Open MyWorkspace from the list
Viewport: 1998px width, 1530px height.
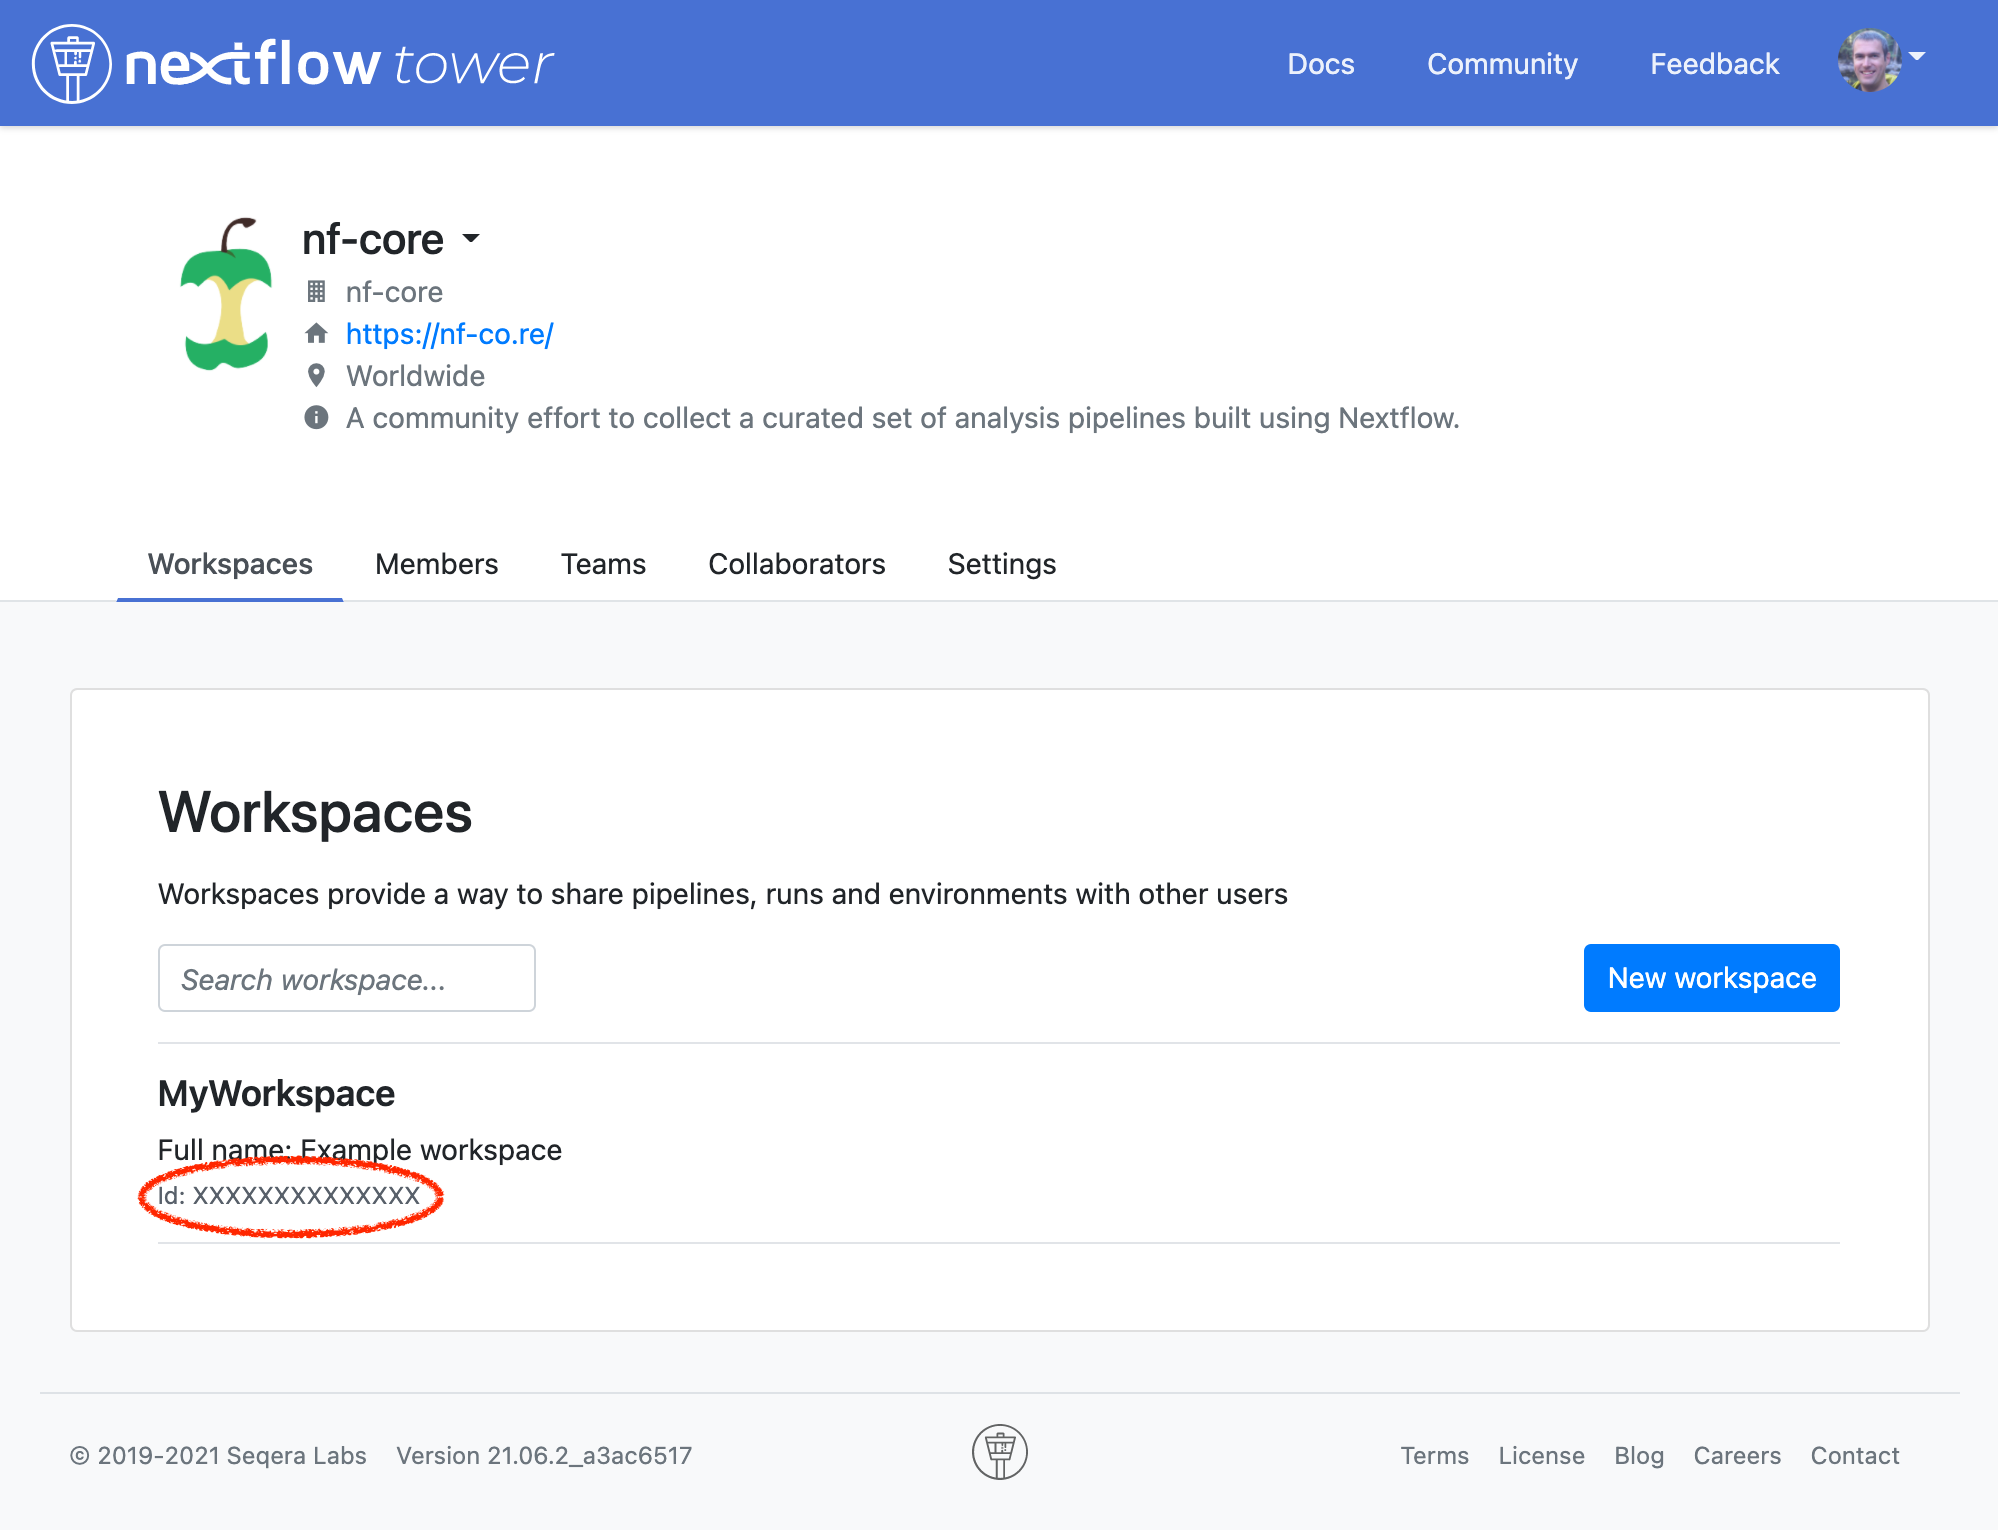276,1094
